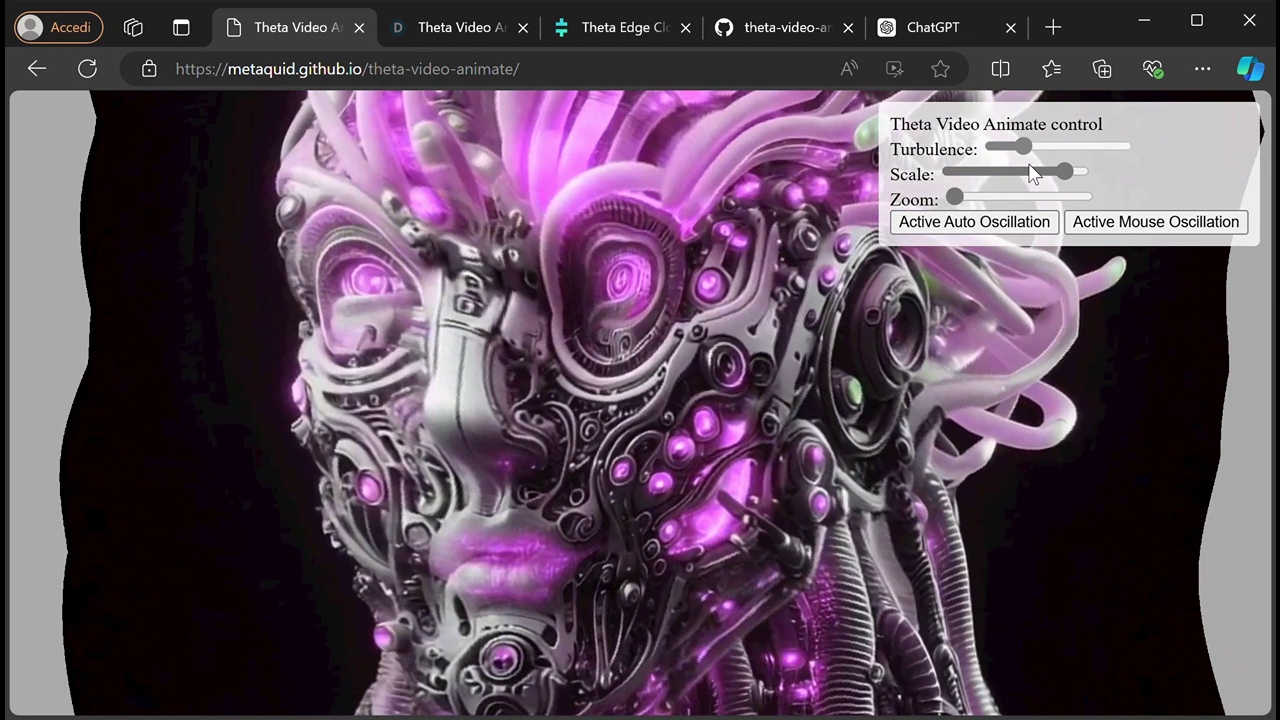Screen dimensions: 1280x720
Task: Open a new tab with plus button
Action: point(1053,28)
